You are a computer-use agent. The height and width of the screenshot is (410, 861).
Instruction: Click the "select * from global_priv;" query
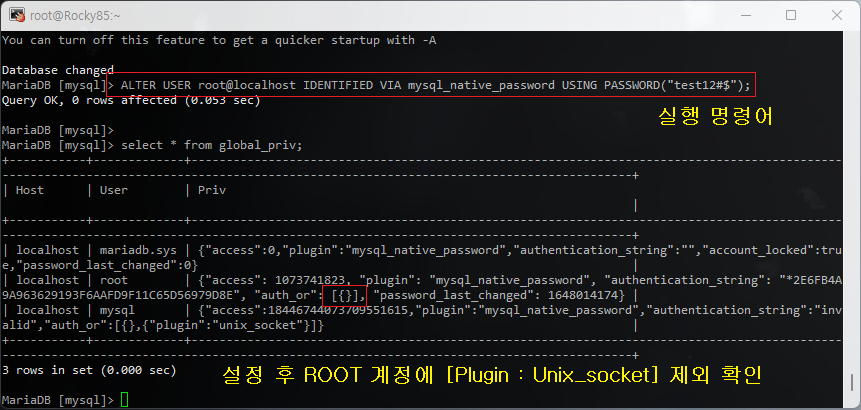point(211,145)
